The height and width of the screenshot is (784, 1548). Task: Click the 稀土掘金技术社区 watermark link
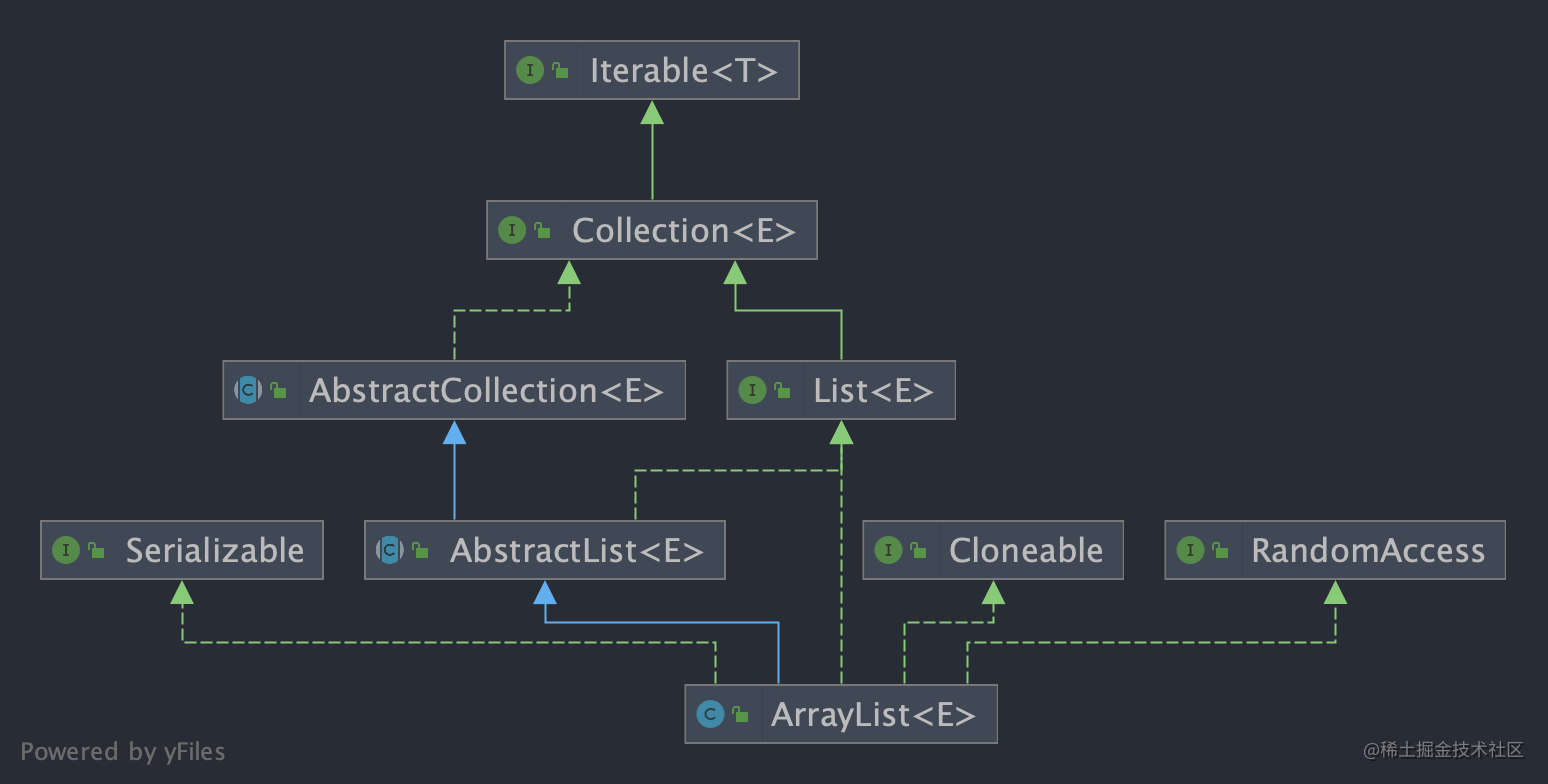click(1443, 748)
